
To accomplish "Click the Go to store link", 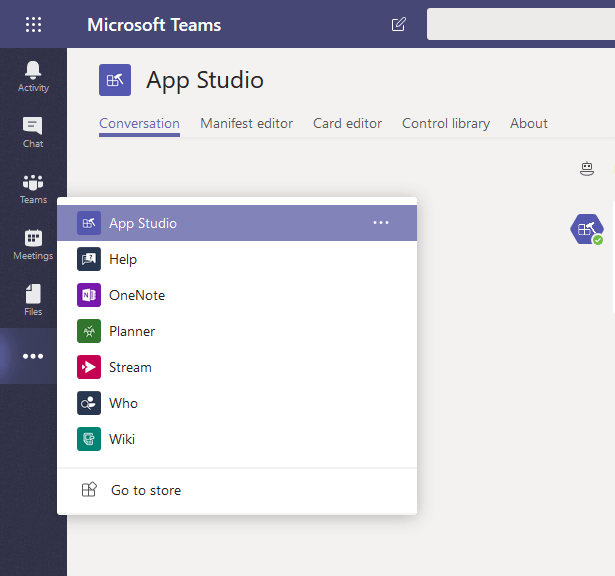I will 146,490.
